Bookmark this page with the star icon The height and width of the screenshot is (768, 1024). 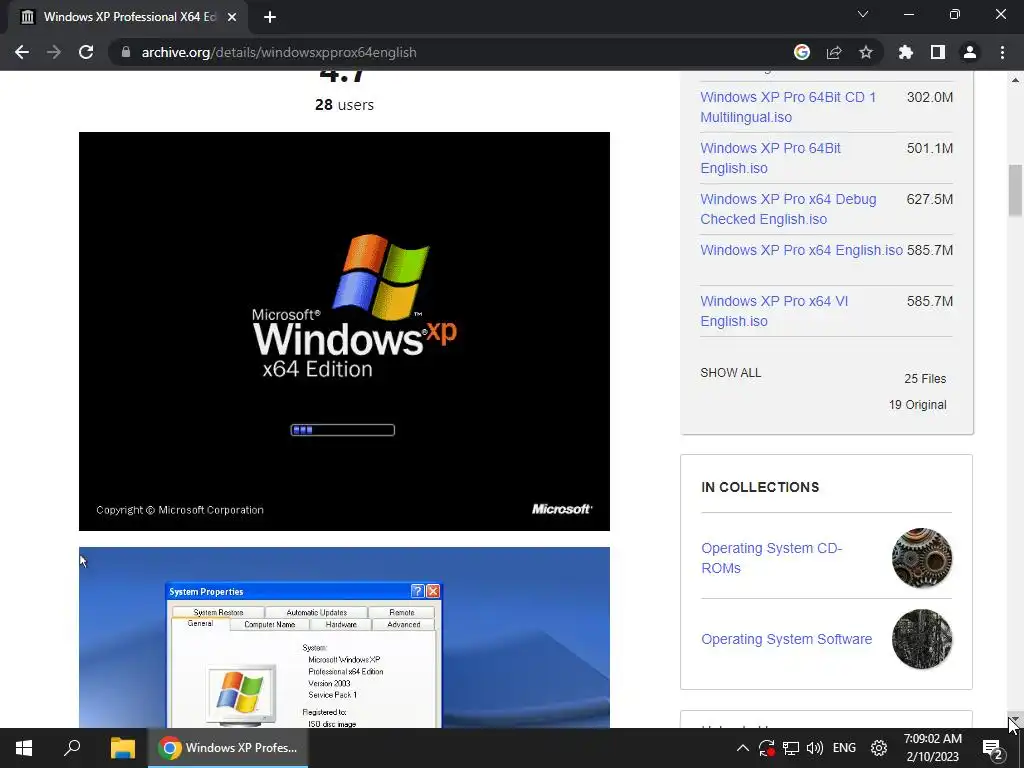point(866,52)
